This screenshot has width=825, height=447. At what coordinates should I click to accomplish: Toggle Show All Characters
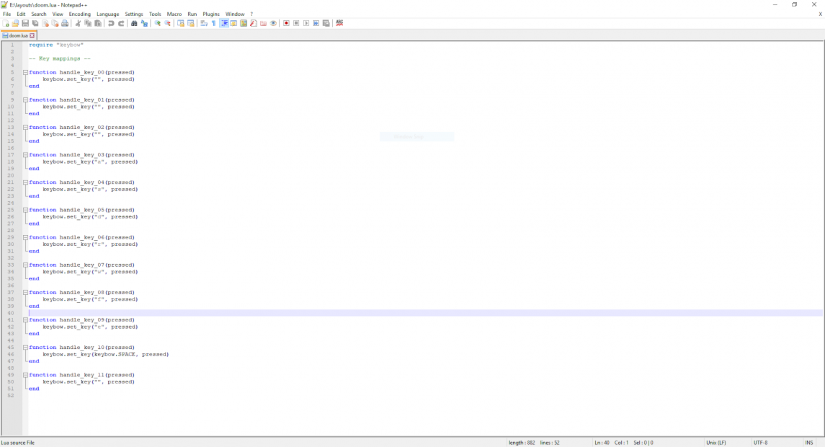213,23
